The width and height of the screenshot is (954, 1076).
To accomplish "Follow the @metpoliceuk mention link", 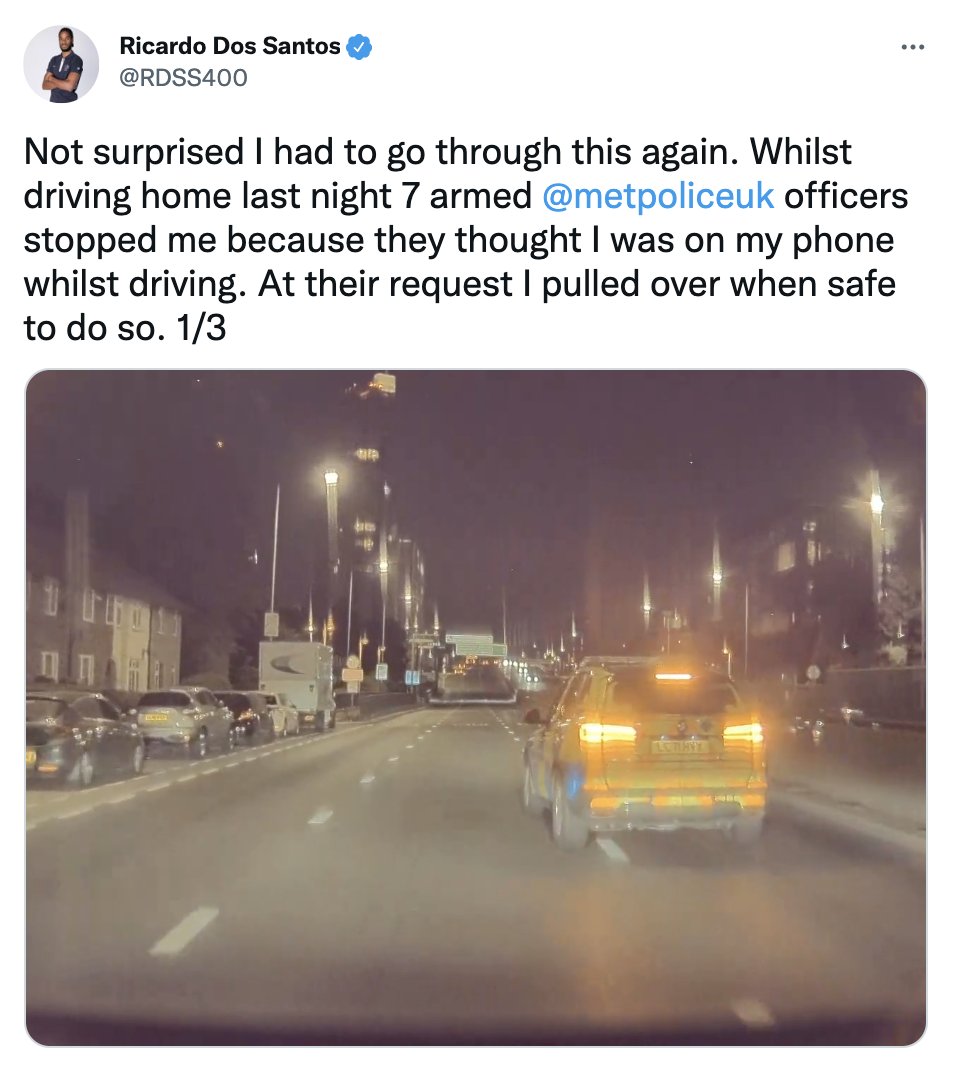I will click(x=659, y=196).
